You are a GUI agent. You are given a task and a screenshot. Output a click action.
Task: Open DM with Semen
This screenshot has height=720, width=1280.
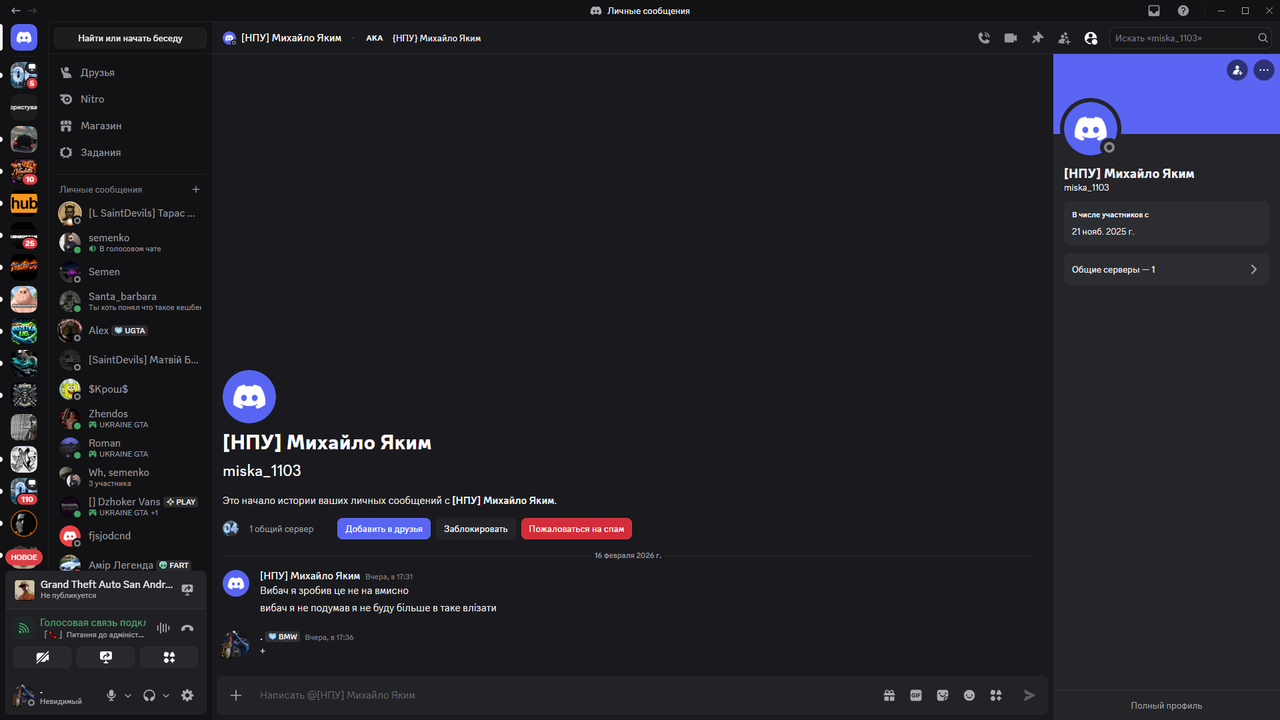[x=131, y=272]
